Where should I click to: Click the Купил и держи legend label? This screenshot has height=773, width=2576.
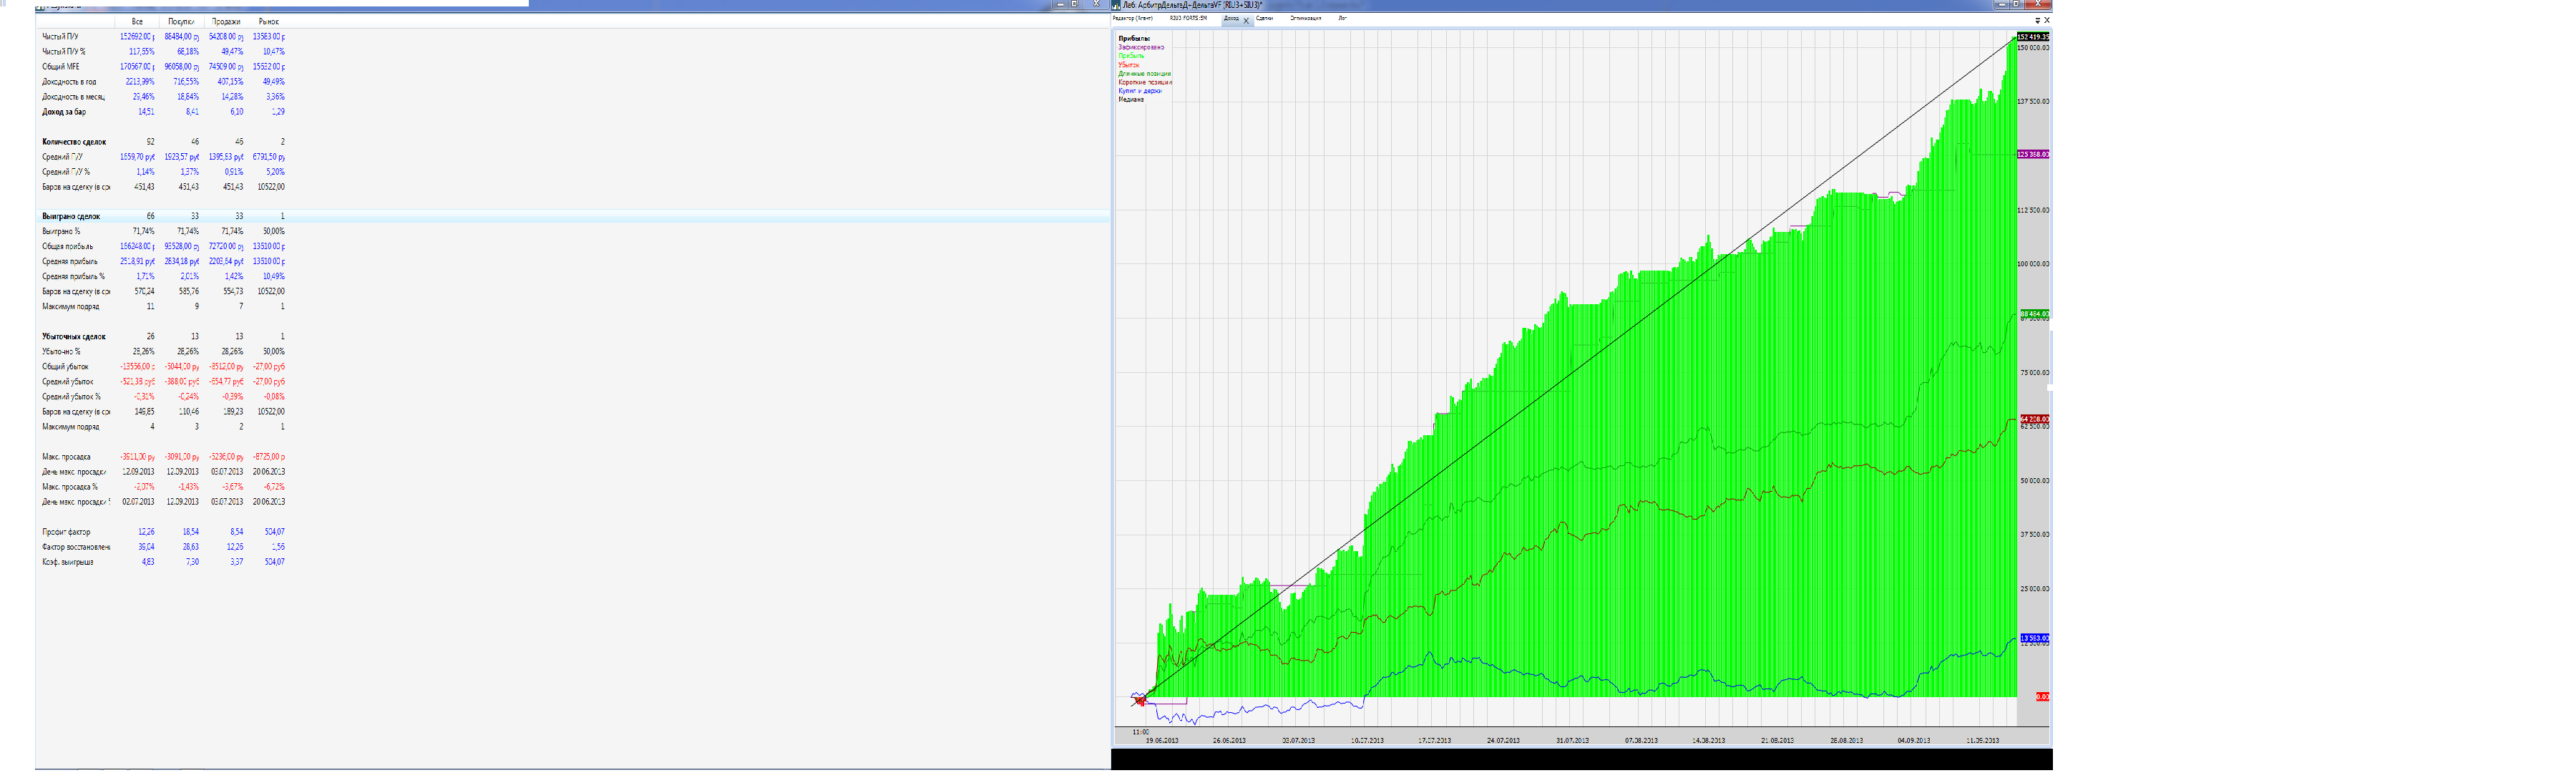tap(1139, 91)
